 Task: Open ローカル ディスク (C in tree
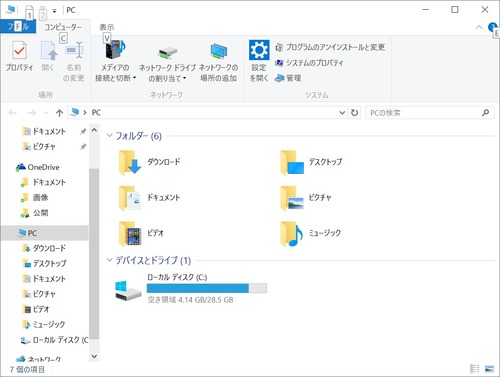pos(55,340)
